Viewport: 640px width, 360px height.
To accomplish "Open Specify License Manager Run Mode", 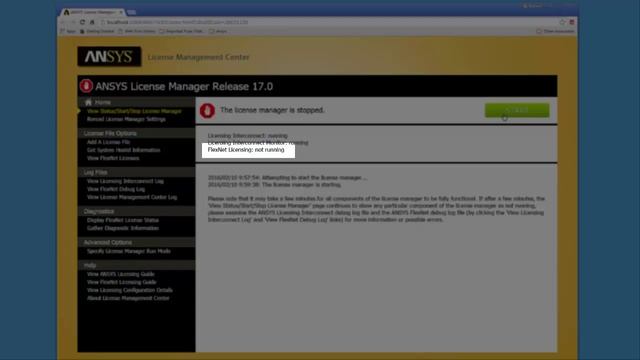I will click(x=129, y=251).
